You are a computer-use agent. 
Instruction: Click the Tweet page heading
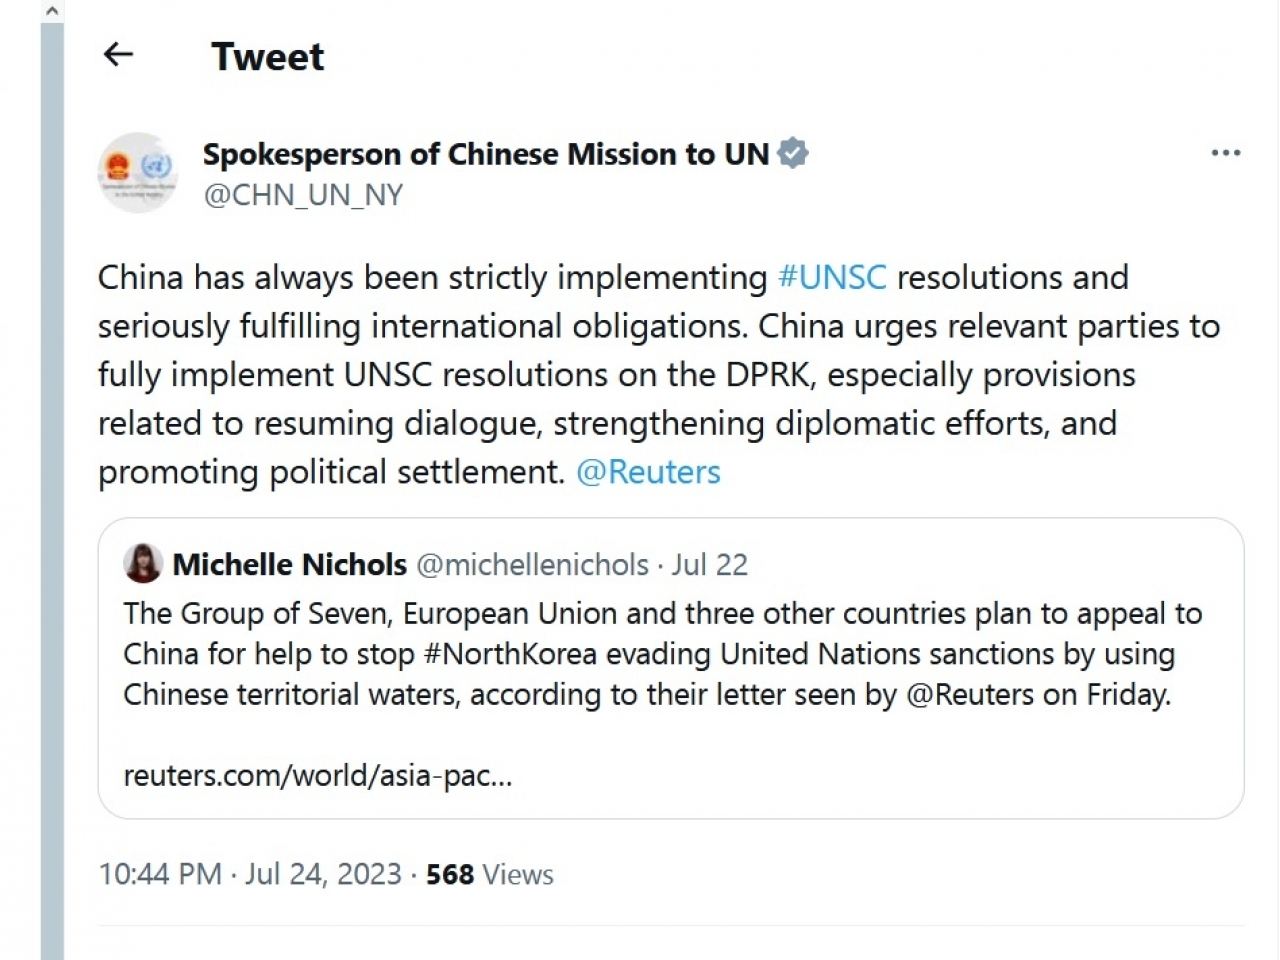[267, 57]
